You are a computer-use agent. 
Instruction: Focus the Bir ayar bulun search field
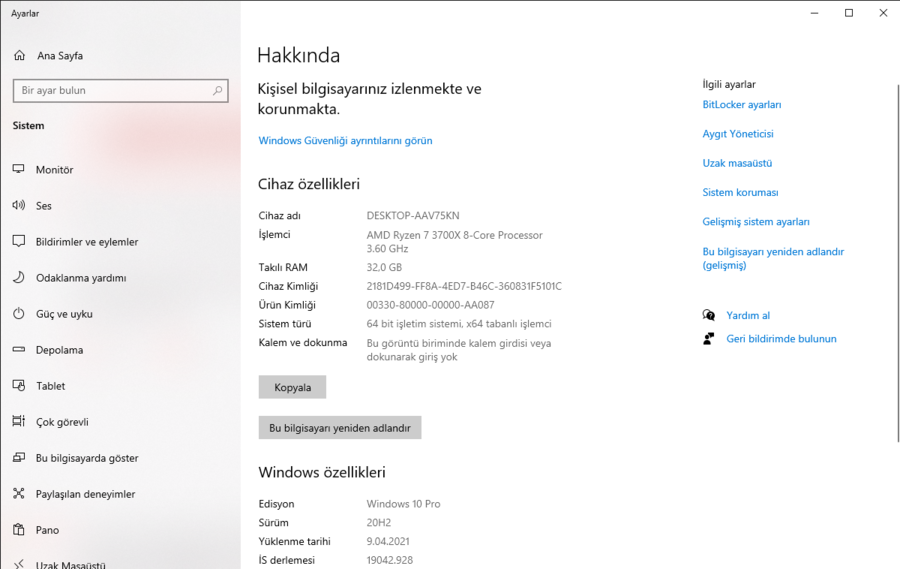pyautogui.click(x=112, y=91)
